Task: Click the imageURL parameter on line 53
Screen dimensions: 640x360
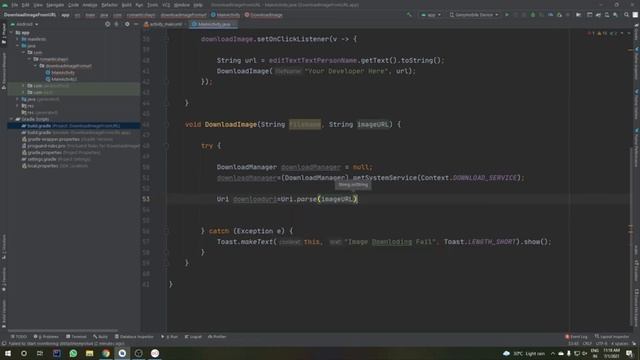Action: click(337, 199)
